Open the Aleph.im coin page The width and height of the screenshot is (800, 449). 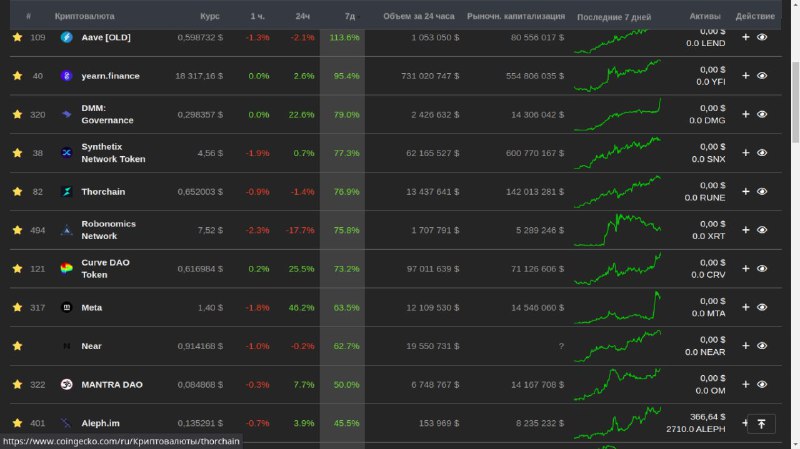point(101,423)
